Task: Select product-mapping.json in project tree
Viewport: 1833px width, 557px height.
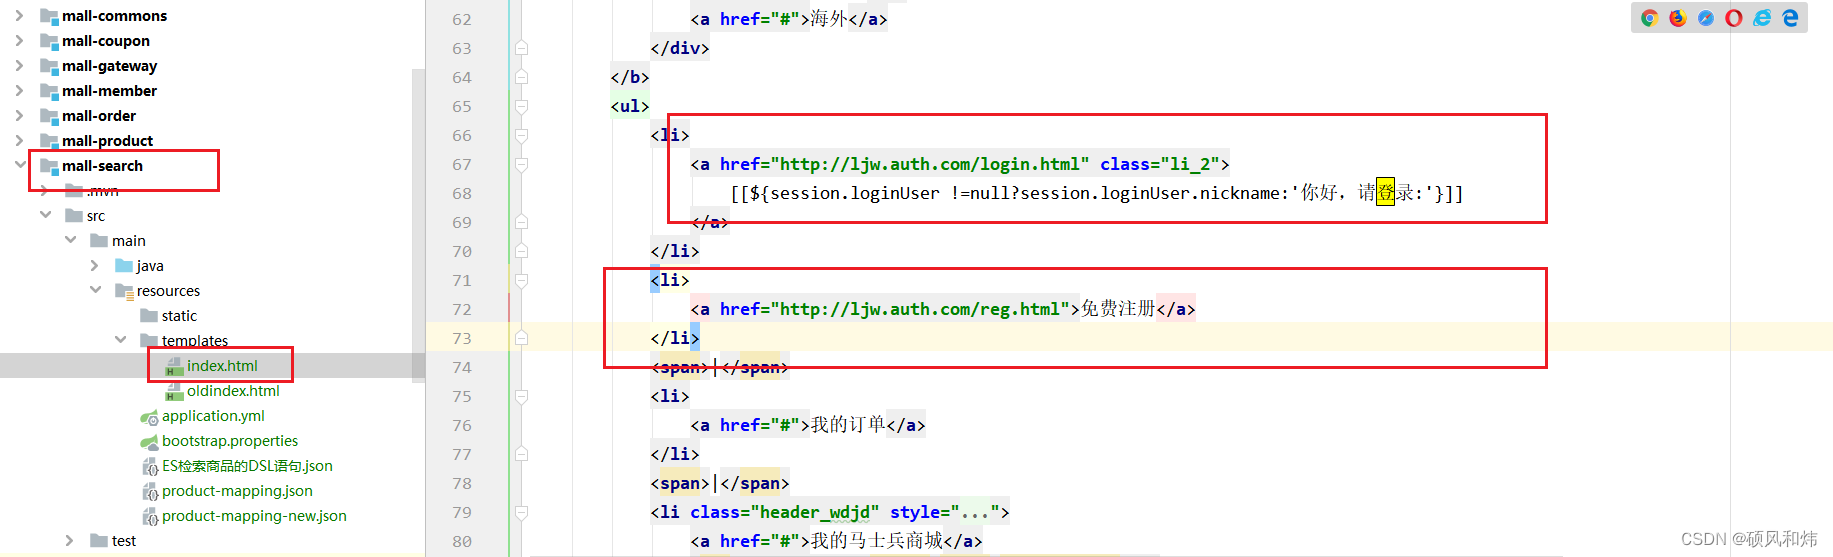Action: click(237, 491)
